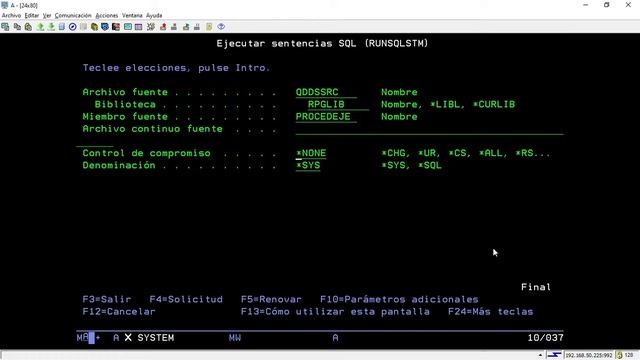Click the cursor position '10/037' in status line
640x360 pixels.
[545, 338]
